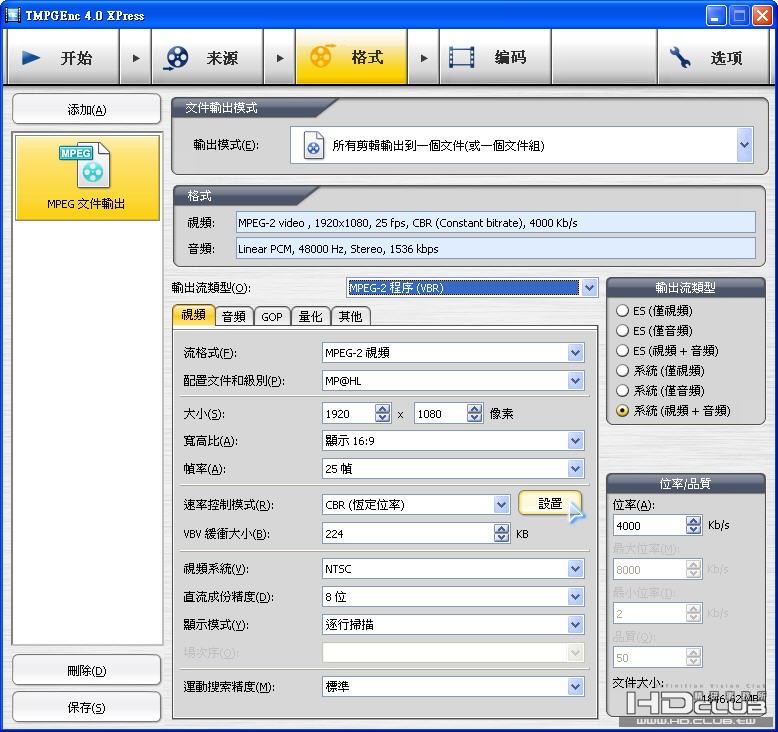Adjust the bitrate 4000 spinner arrows
The height and width of the screenshot is (732, 778).
point(694,525)
